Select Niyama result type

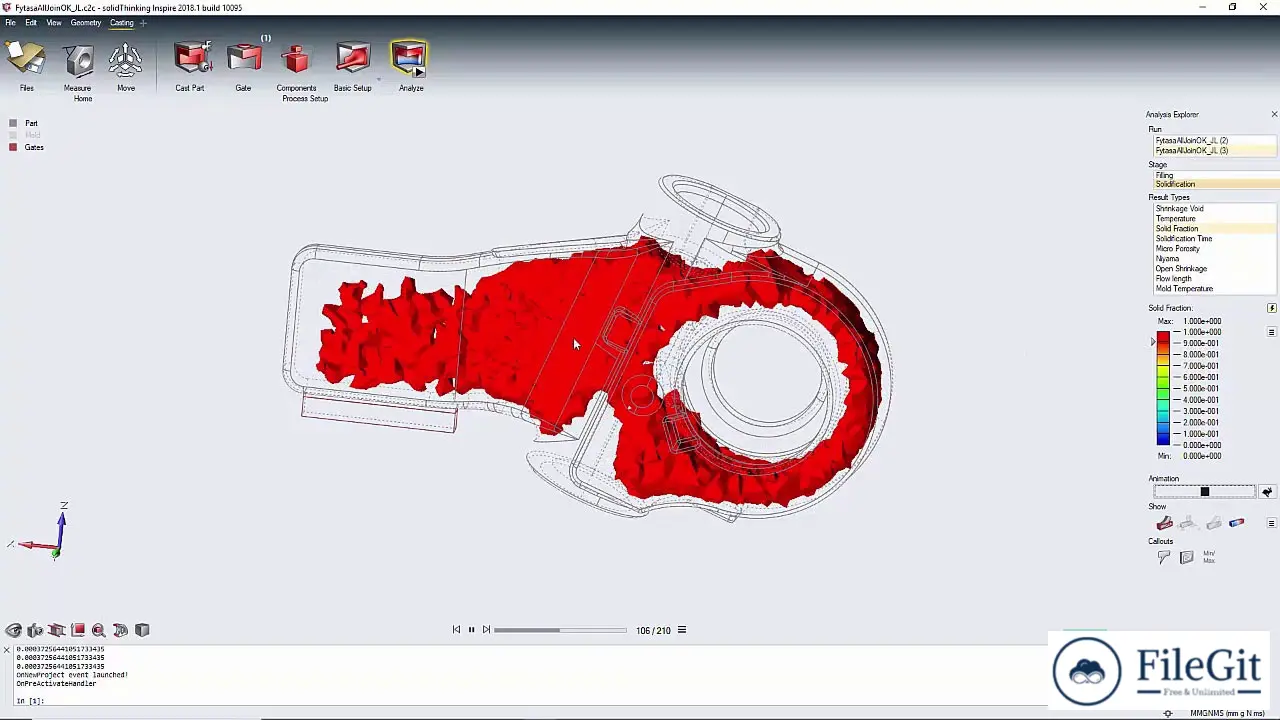1213,259
